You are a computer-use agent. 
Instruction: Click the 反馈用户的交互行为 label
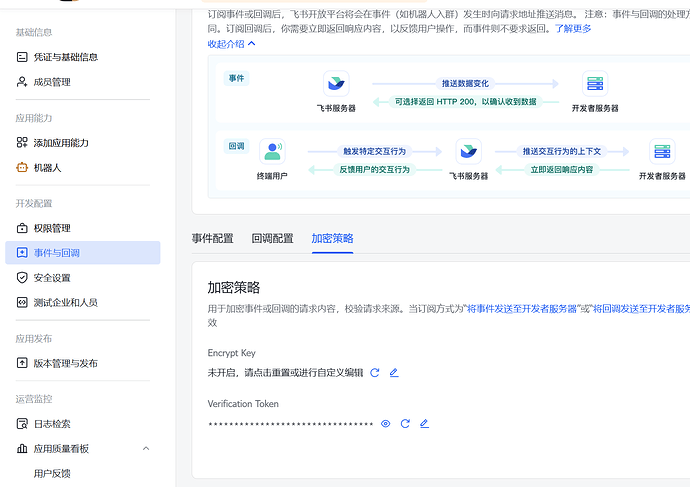374,169
